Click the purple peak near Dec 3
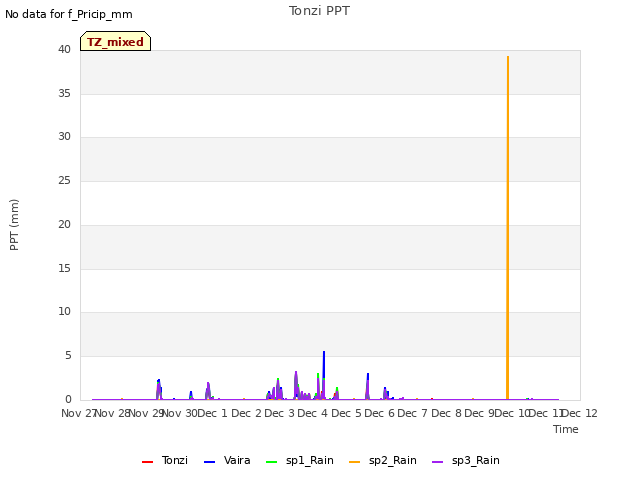640x480 pixels. point(296,384)
